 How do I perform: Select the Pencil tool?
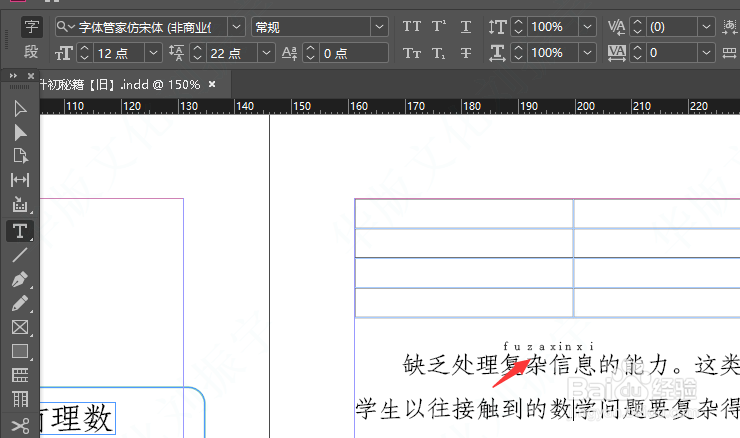pyautogui.click(x=20, y=303)
